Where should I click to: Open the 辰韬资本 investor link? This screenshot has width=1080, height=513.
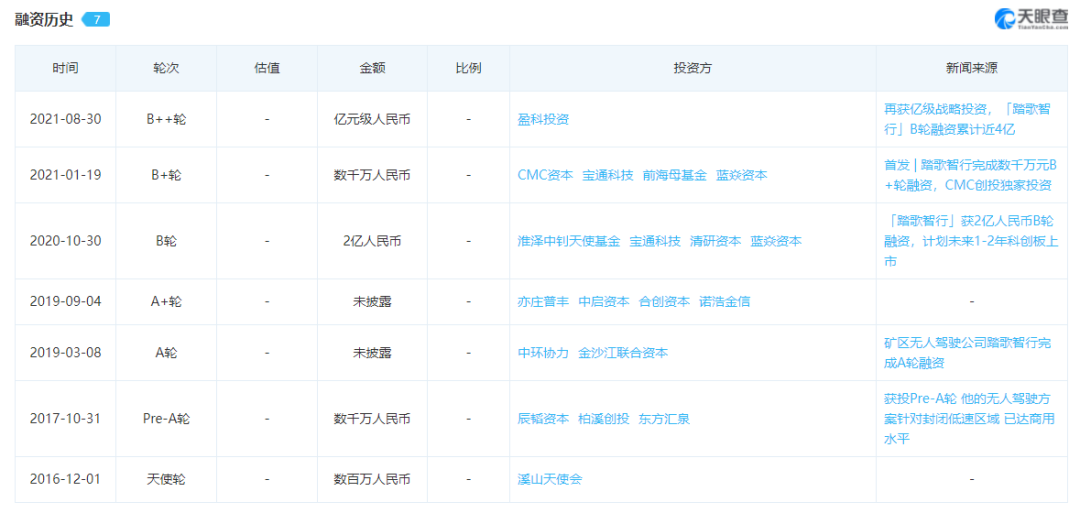tap(543, 419)
